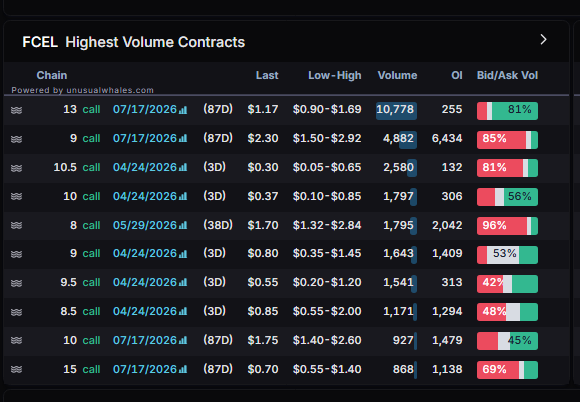
Task: Sort by the OI column header
Action: click(457, 75)
